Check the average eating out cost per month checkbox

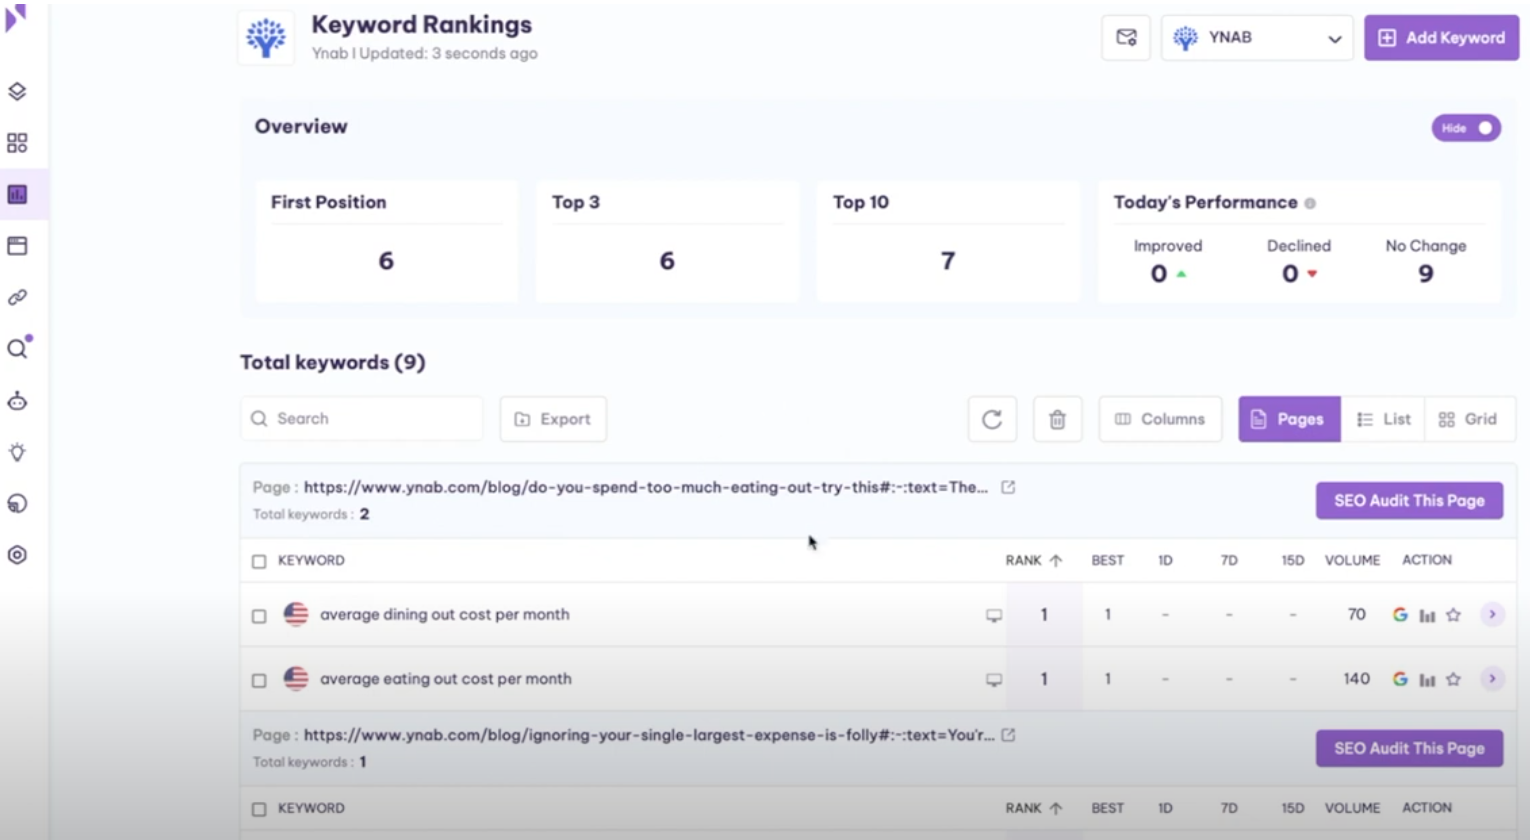tap(259, 680)
